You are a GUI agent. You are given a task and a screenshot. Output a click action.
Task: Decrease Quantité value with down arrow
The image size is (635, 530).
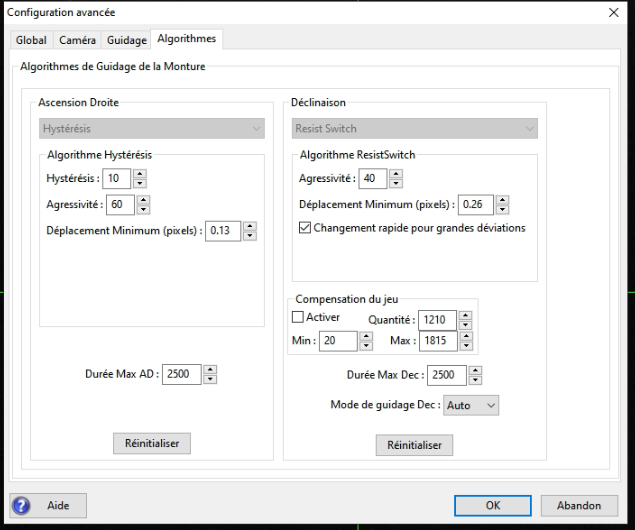466,325
